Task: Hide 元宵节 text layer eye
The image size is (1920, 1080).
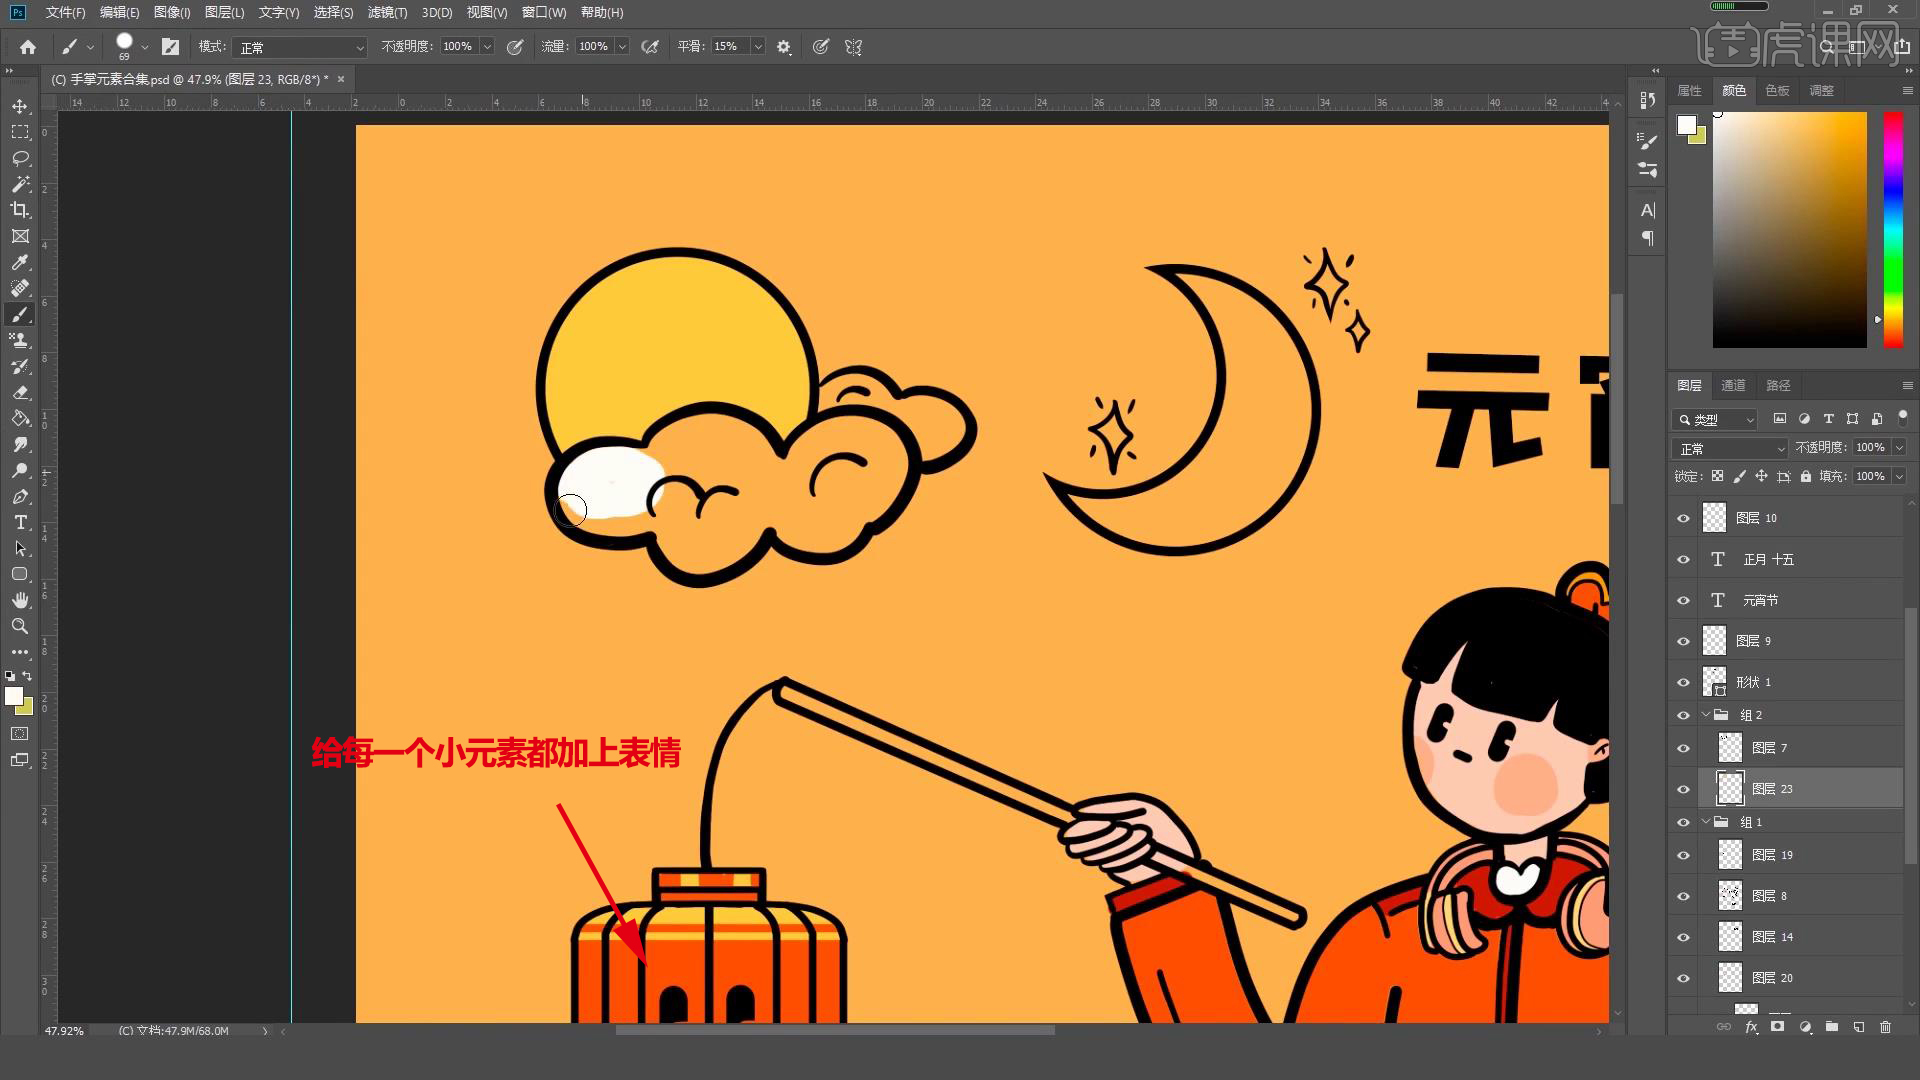Action: (x=1684, y=600)
